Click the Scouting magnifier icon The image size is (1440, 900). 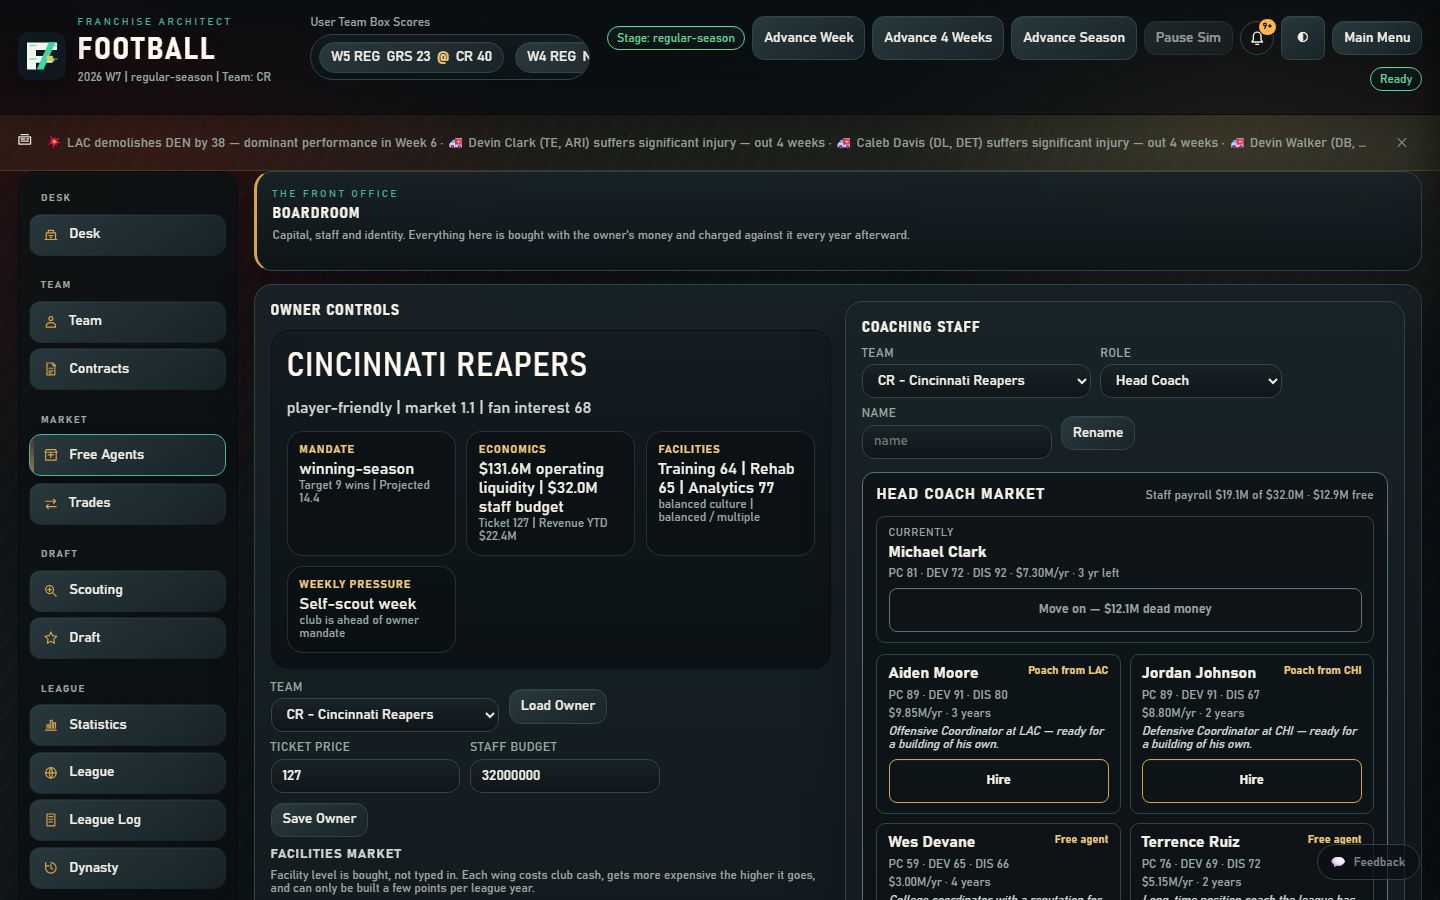click(51, 590)
